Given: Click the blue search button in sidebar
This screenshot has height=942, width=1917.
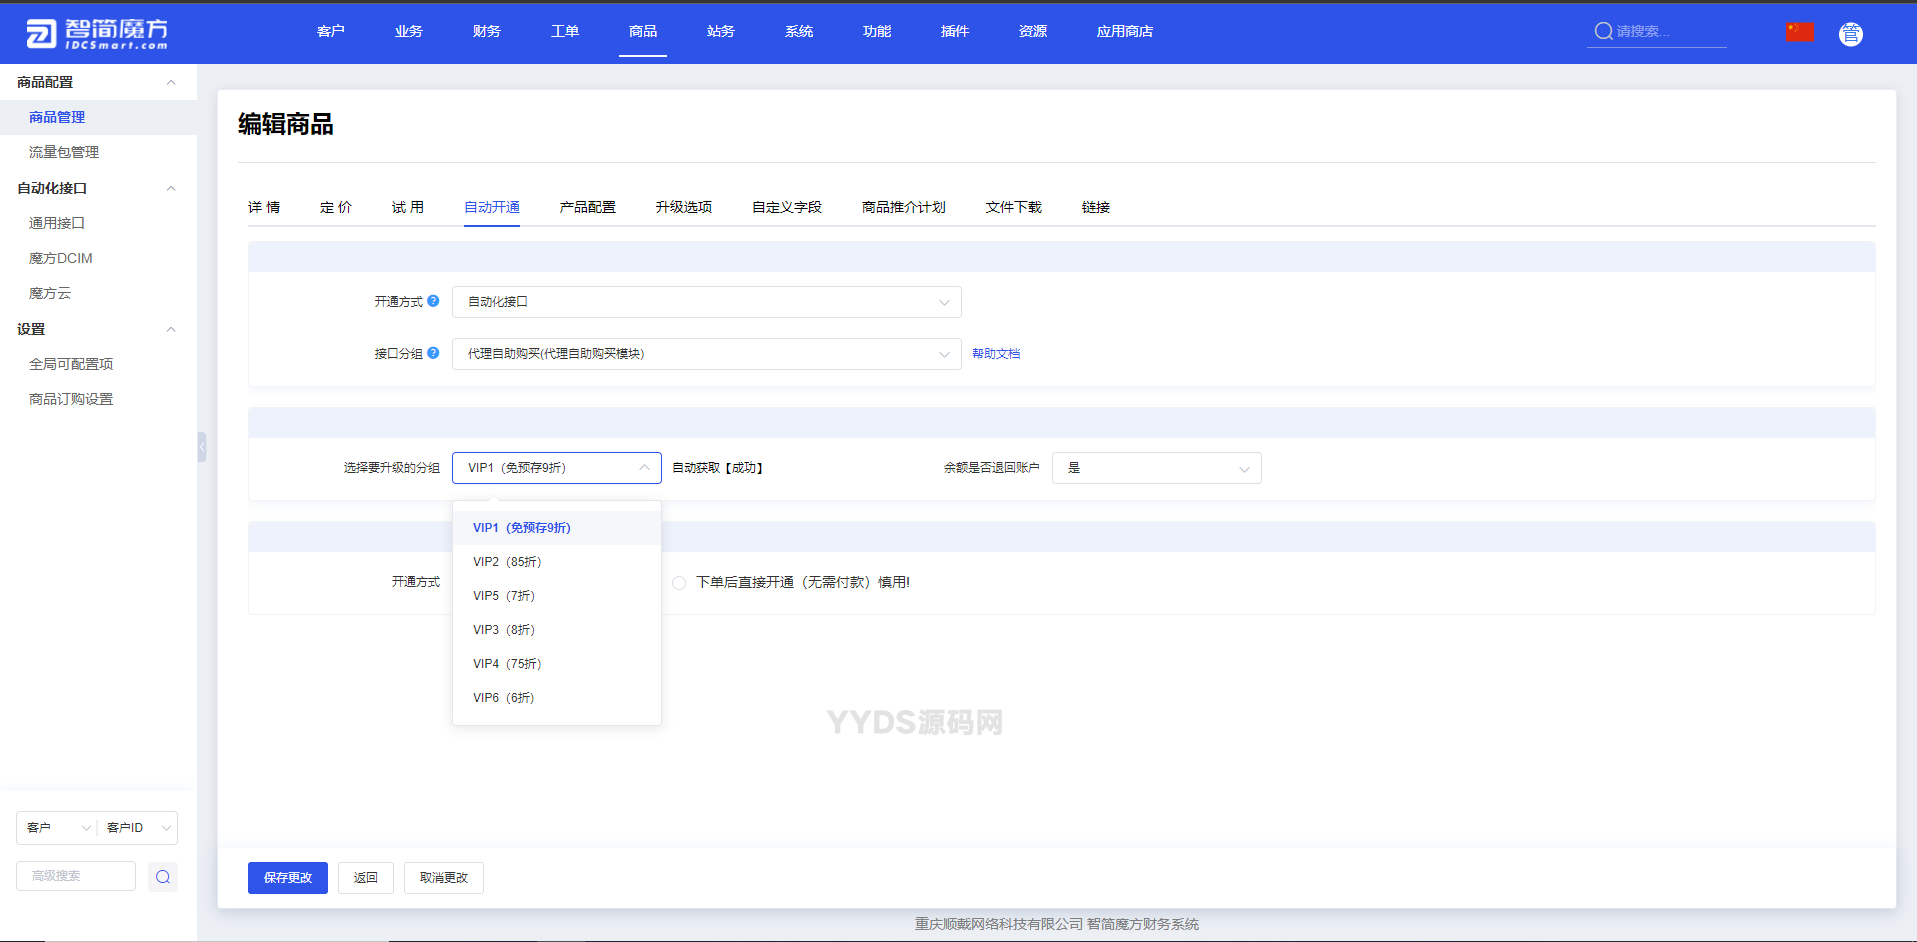Looking at the screenshot, I should point(163,877).
